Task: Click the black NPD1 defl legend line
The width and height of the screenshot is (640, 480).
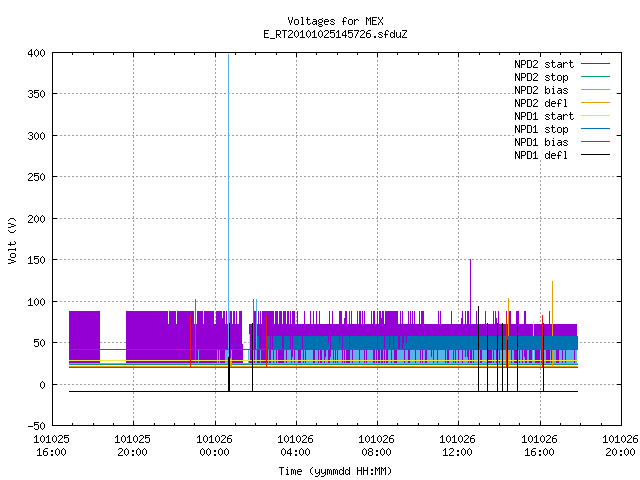Action: pos(596,155)
